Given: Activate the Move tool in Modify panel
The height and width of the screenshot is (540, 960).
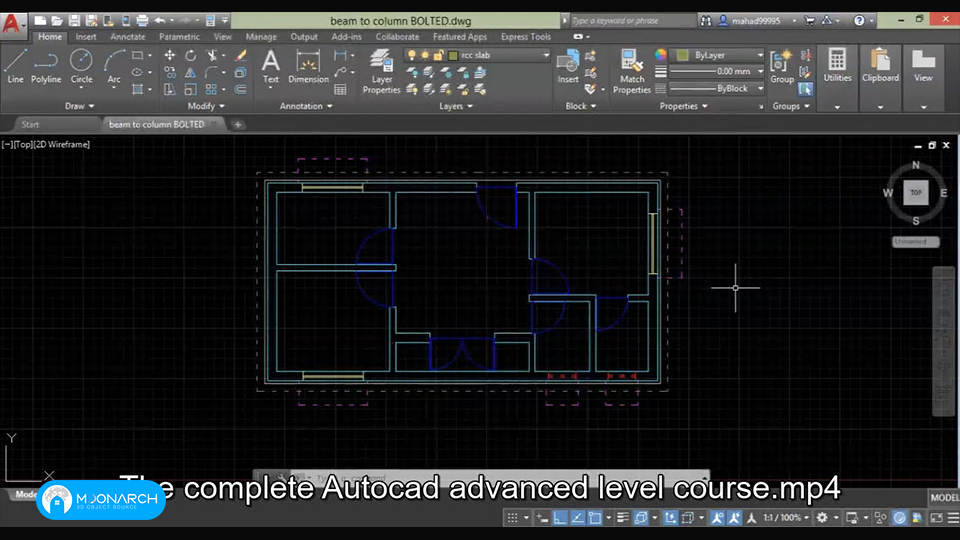Looking at the screenshot, I should coord(170,56).
